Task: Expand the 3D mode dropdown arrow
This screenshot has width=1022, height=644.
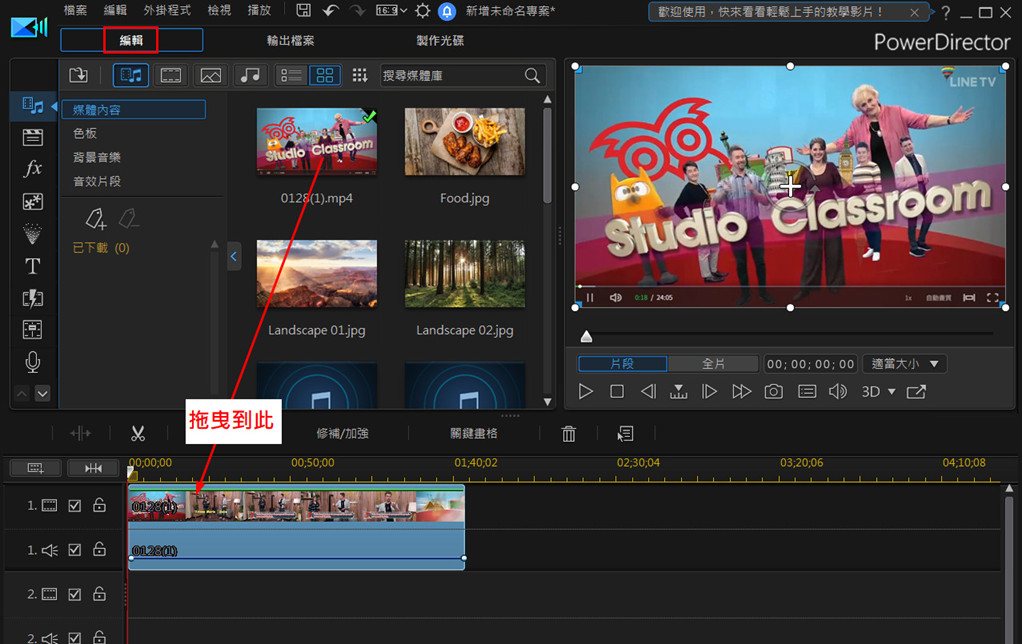Action: point(890,392)
